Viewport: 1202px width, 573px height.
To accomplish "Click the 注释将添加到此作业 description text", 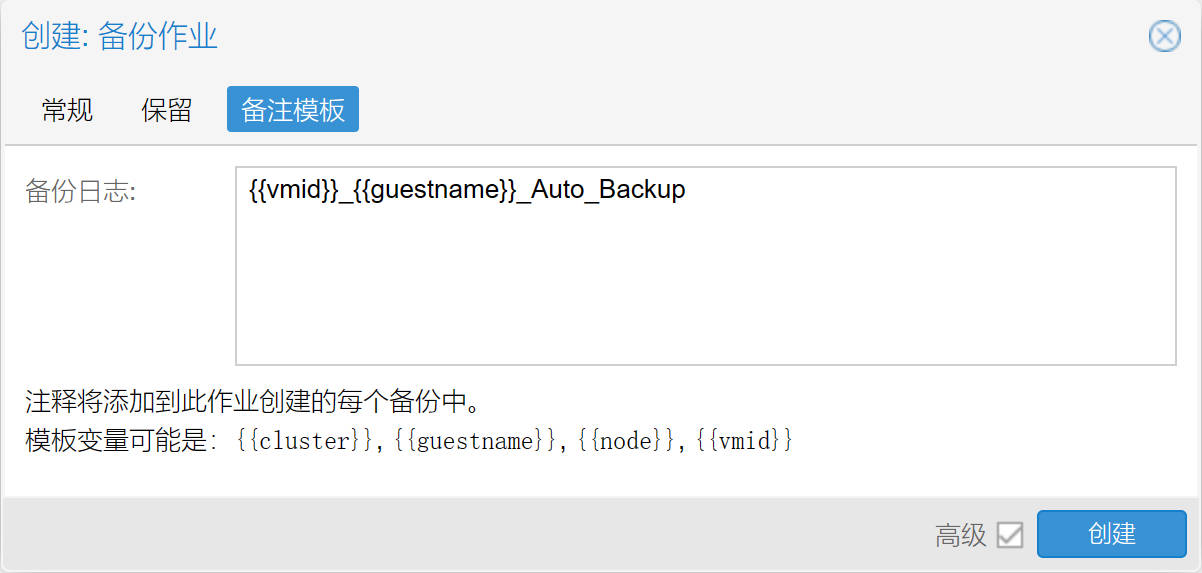I will pyautogui.click(x=256, y=404).
